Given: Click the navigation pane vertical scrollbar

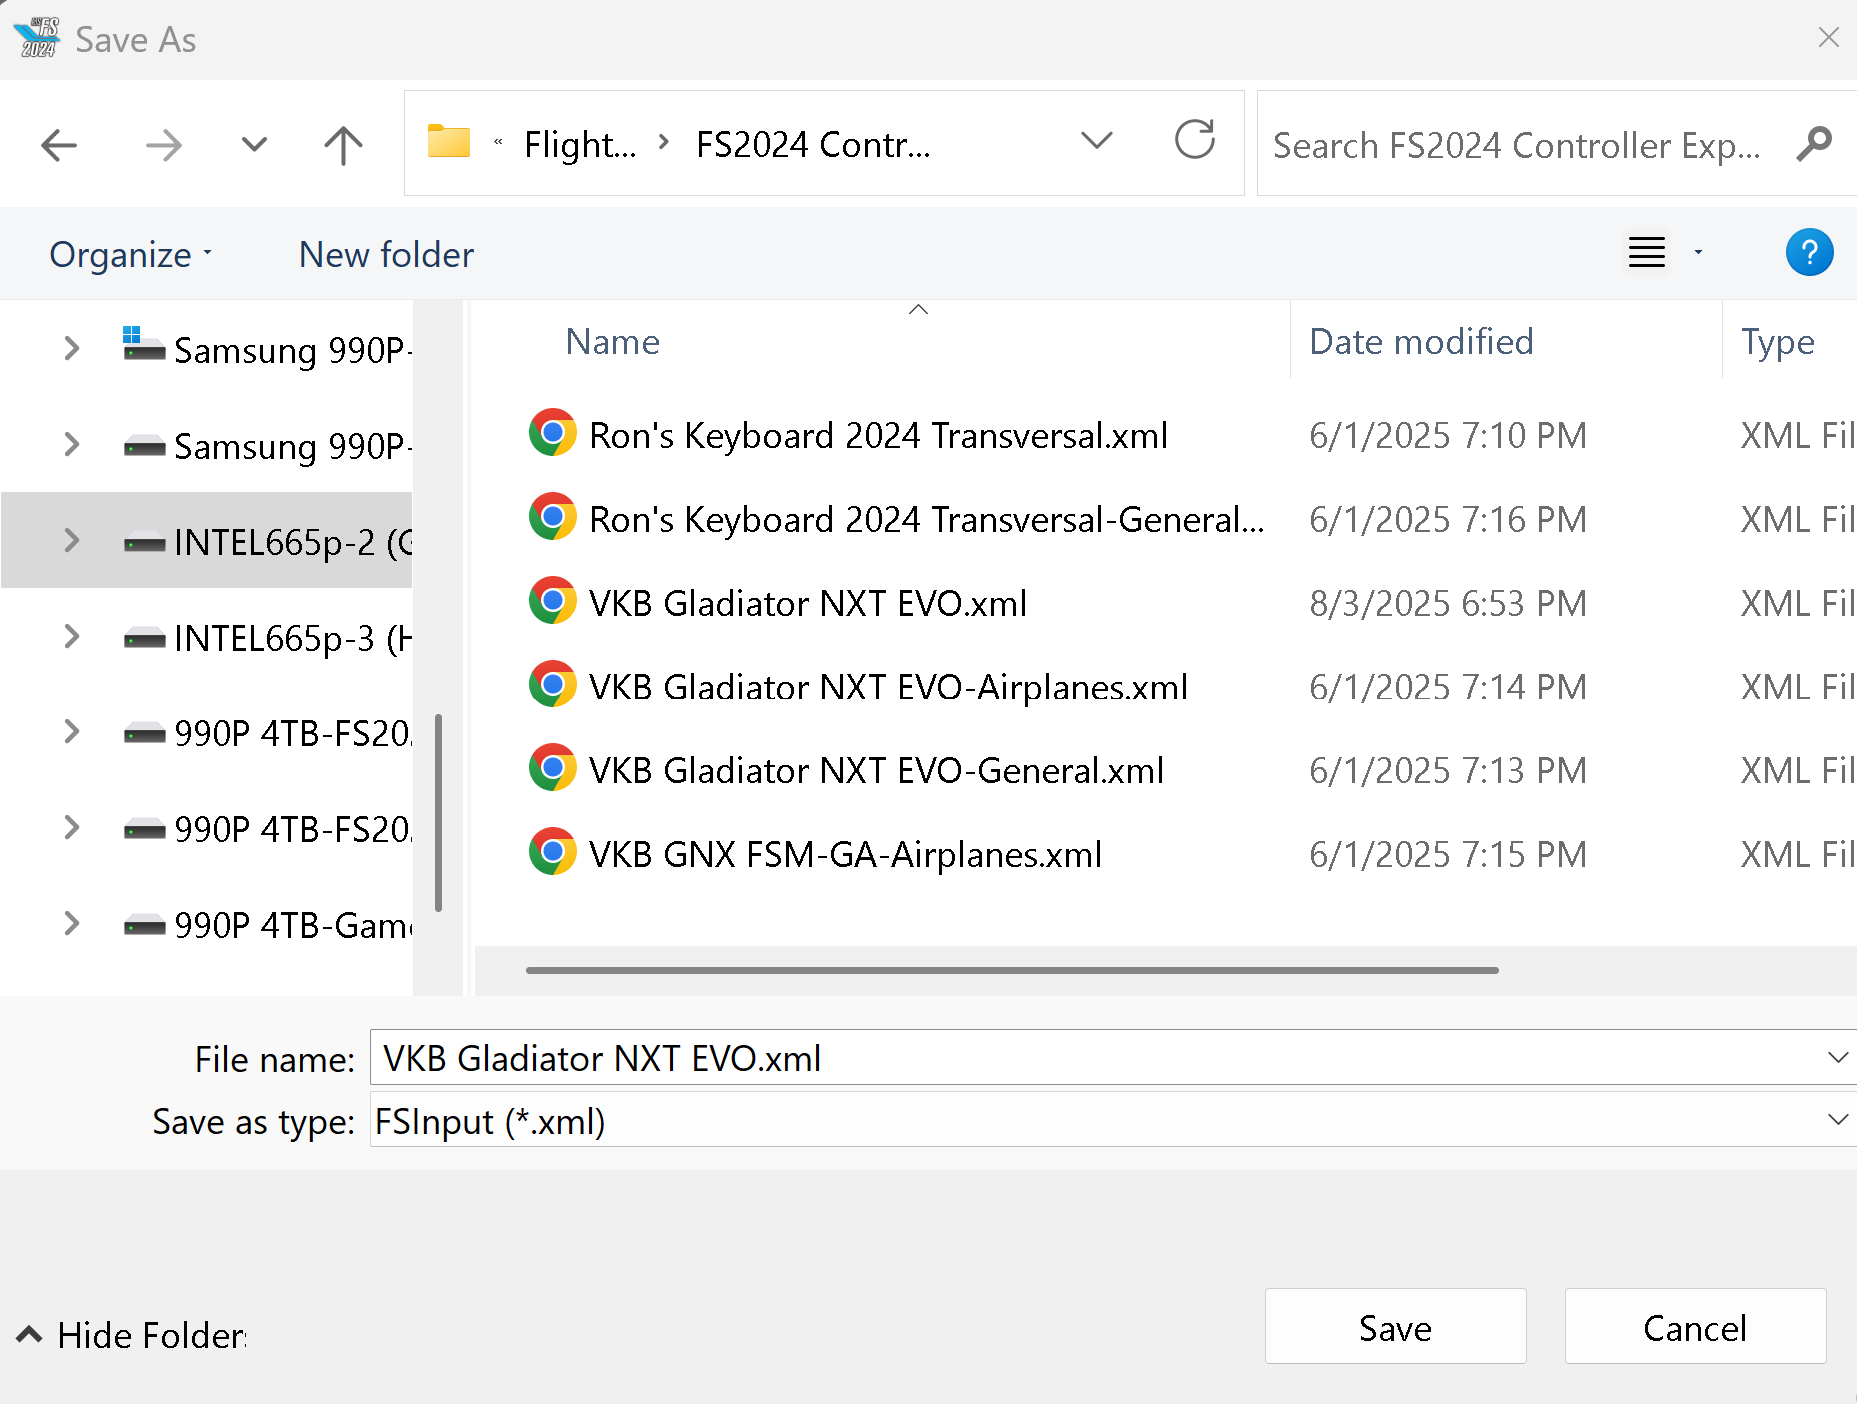Looking at the screenshot, I should point(438,813).
